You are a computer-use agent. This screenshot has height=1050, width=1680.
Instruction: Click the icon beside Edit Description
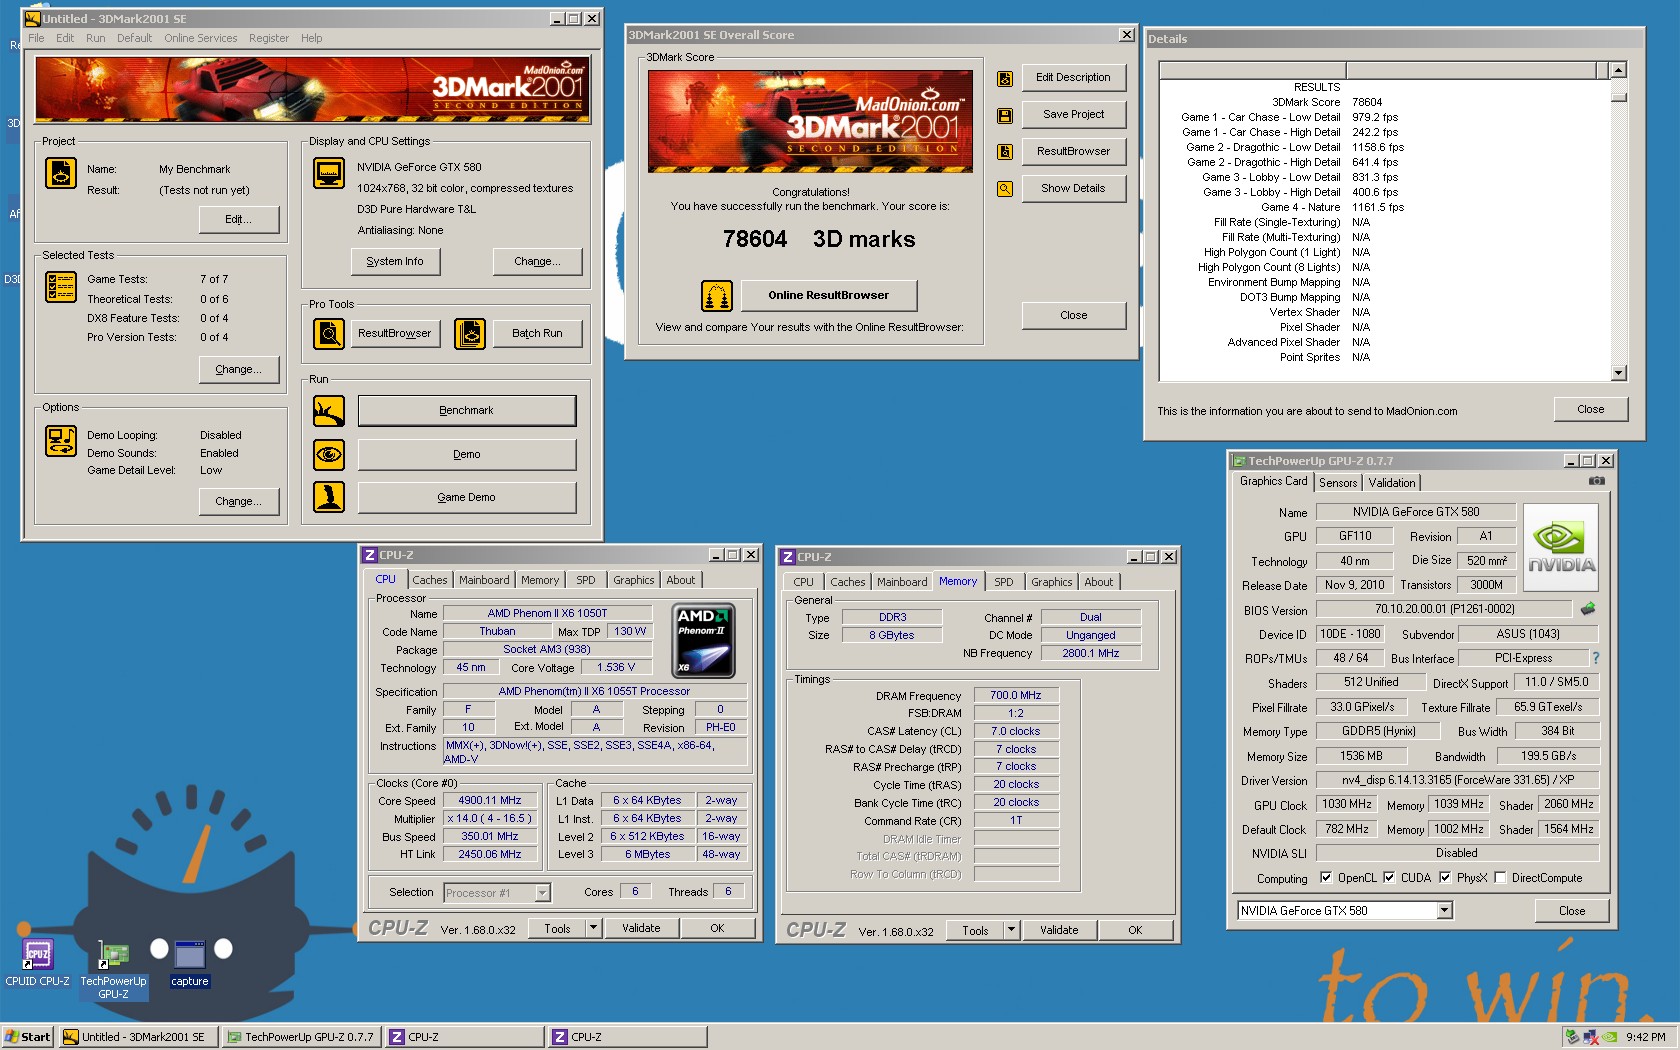pyautogui.click(x=1005, y=78)
